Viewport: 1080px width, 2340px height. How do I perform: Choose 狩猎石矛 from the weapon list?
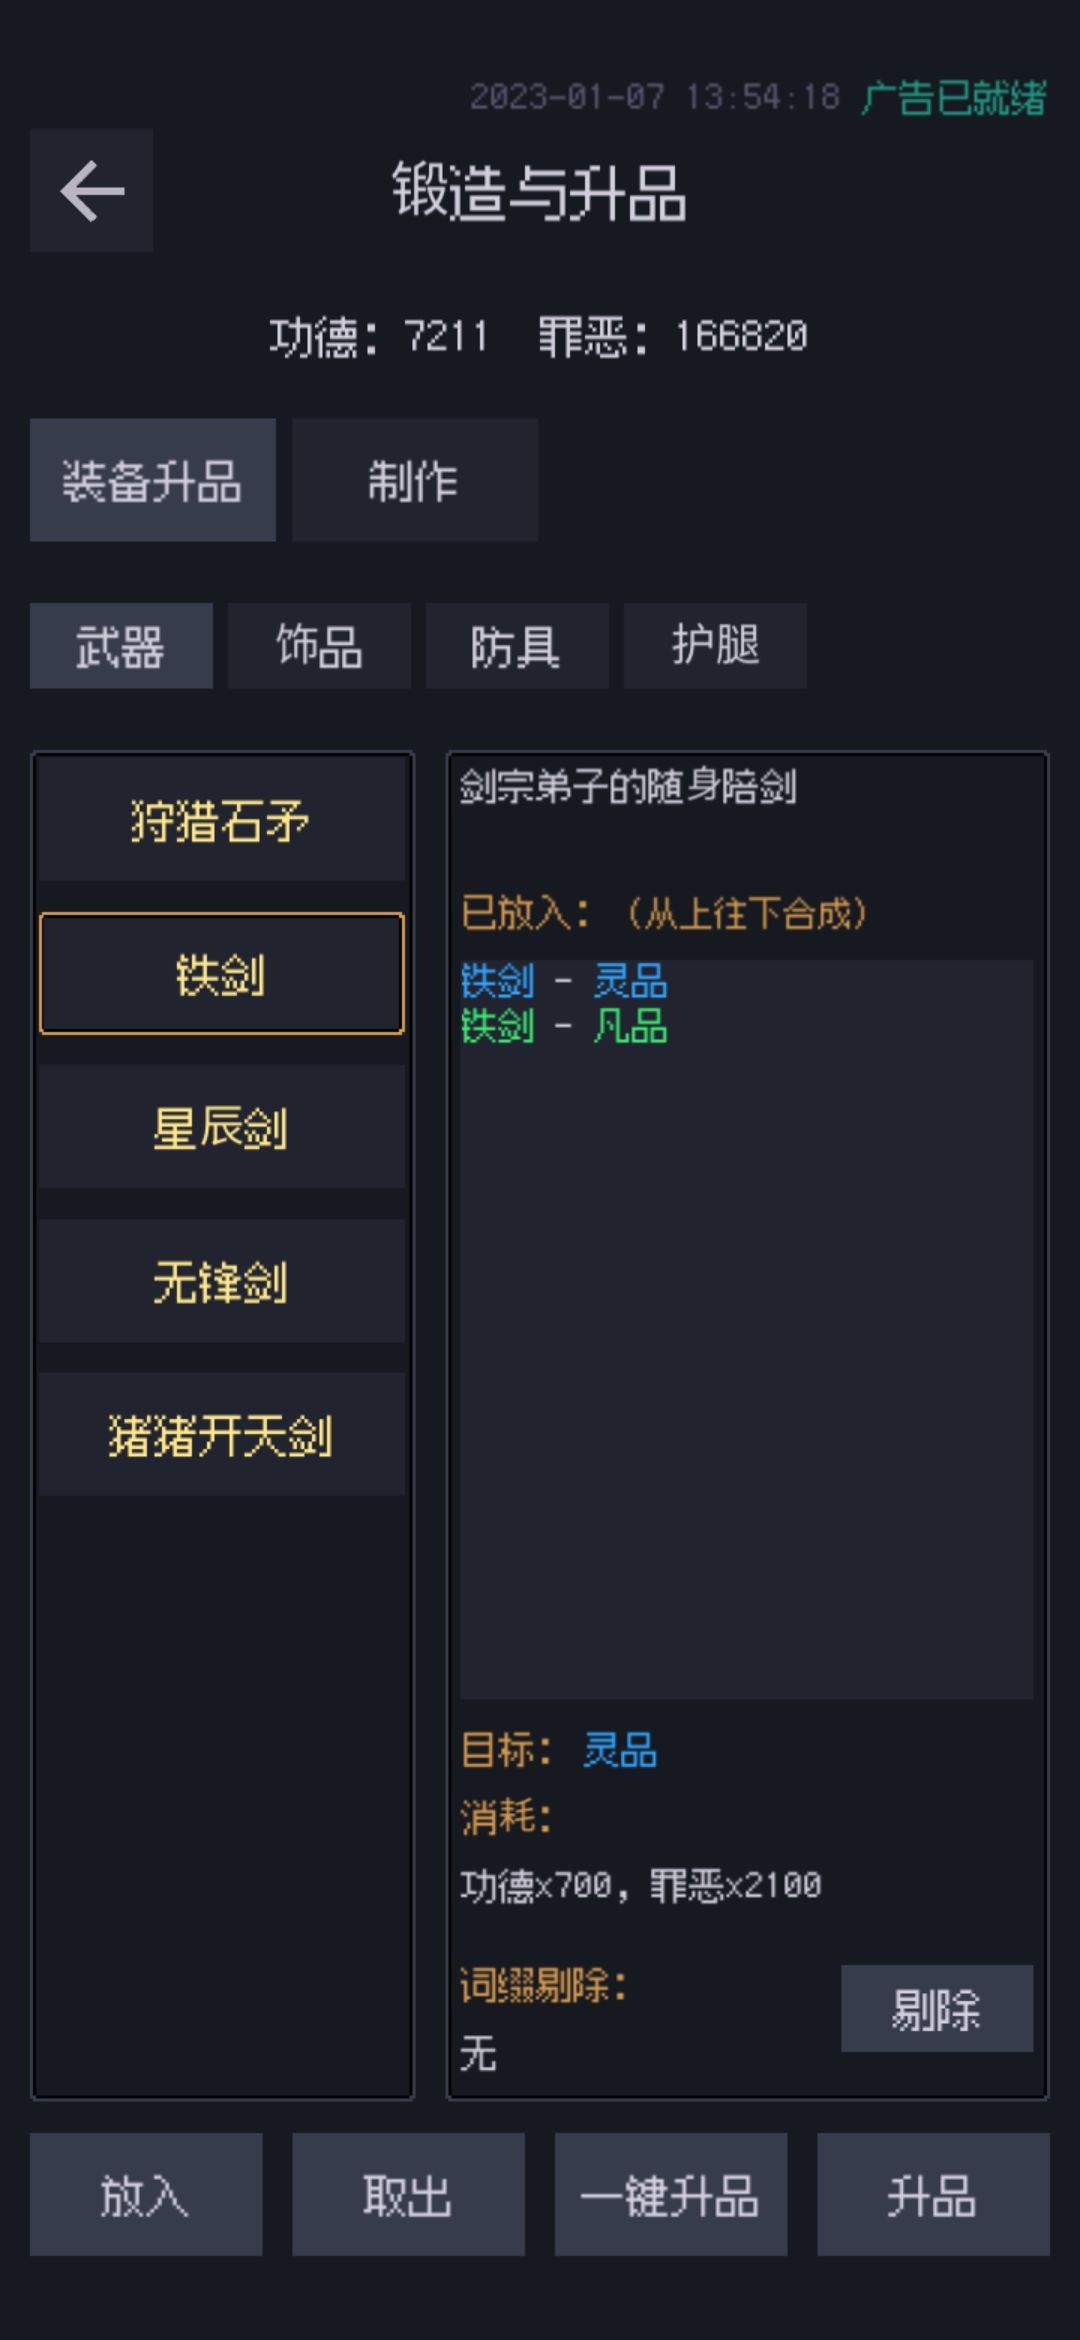point(221,821)
